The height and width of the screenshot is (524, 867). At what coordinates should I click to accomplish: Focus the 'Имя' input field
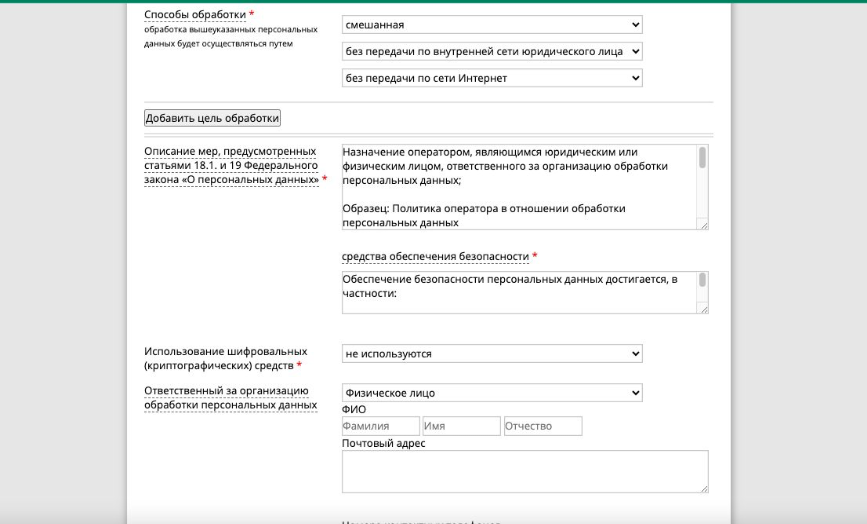click(x=462, y=426)
